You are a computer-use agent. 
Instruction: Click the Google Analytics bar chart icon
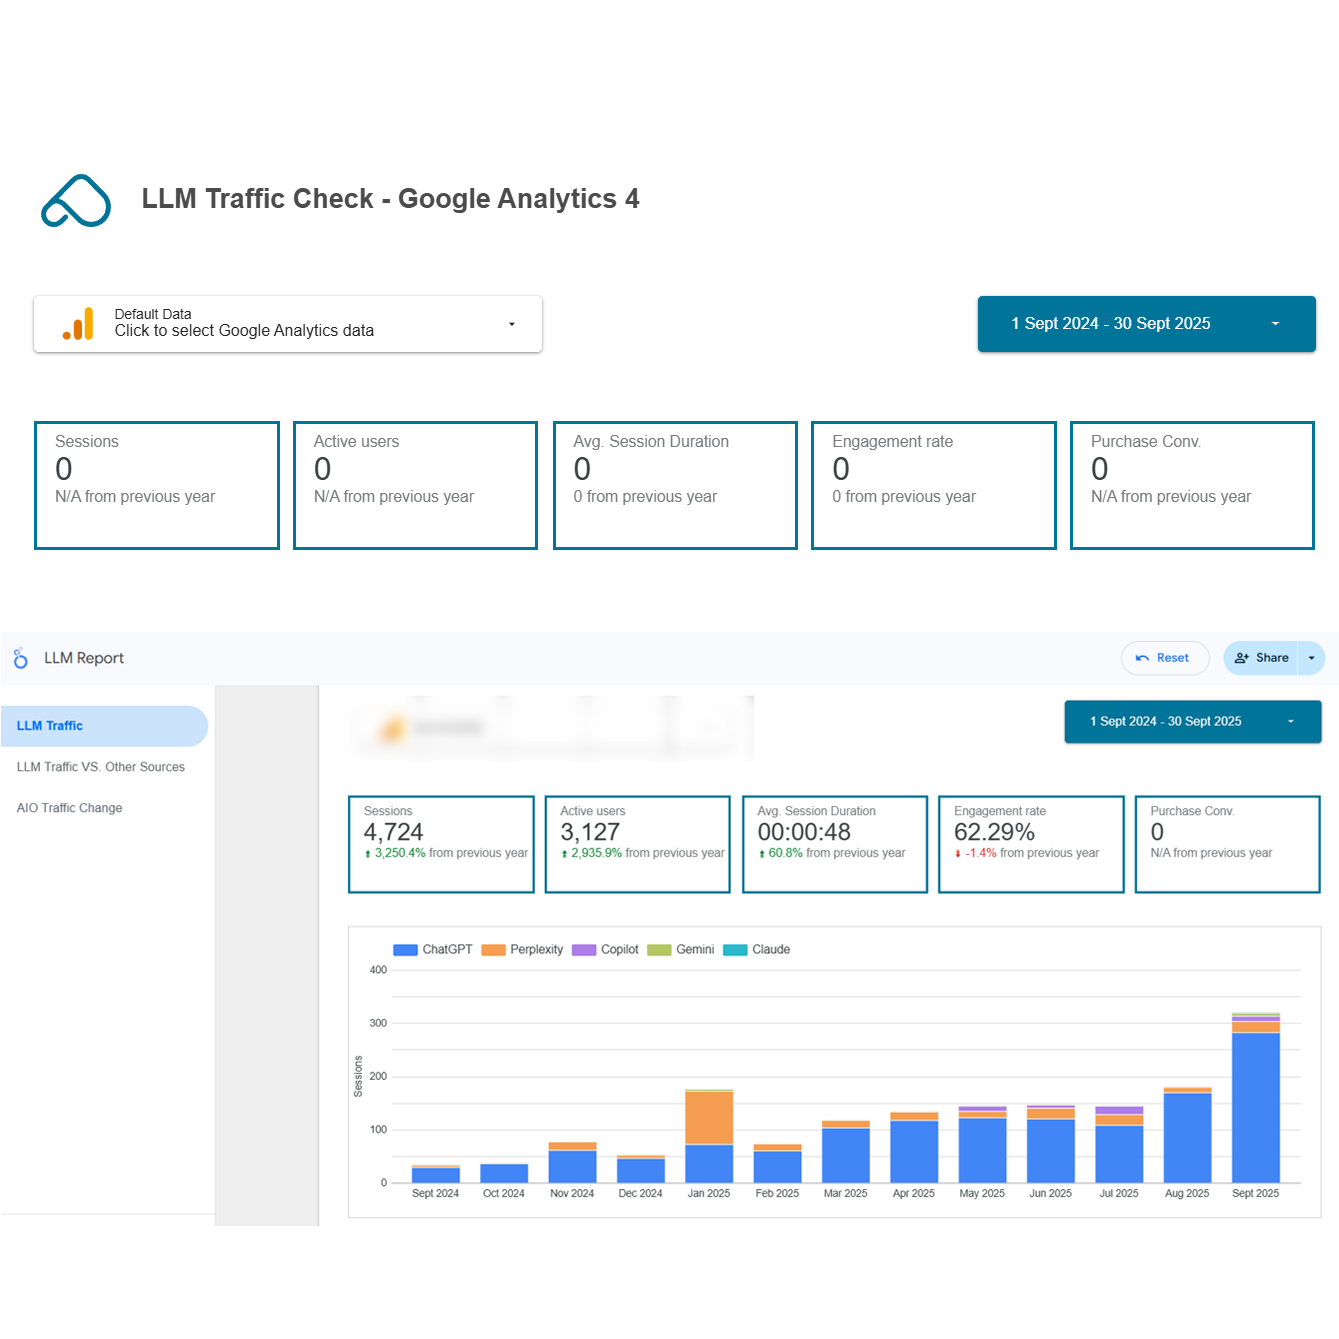point(78,324)
